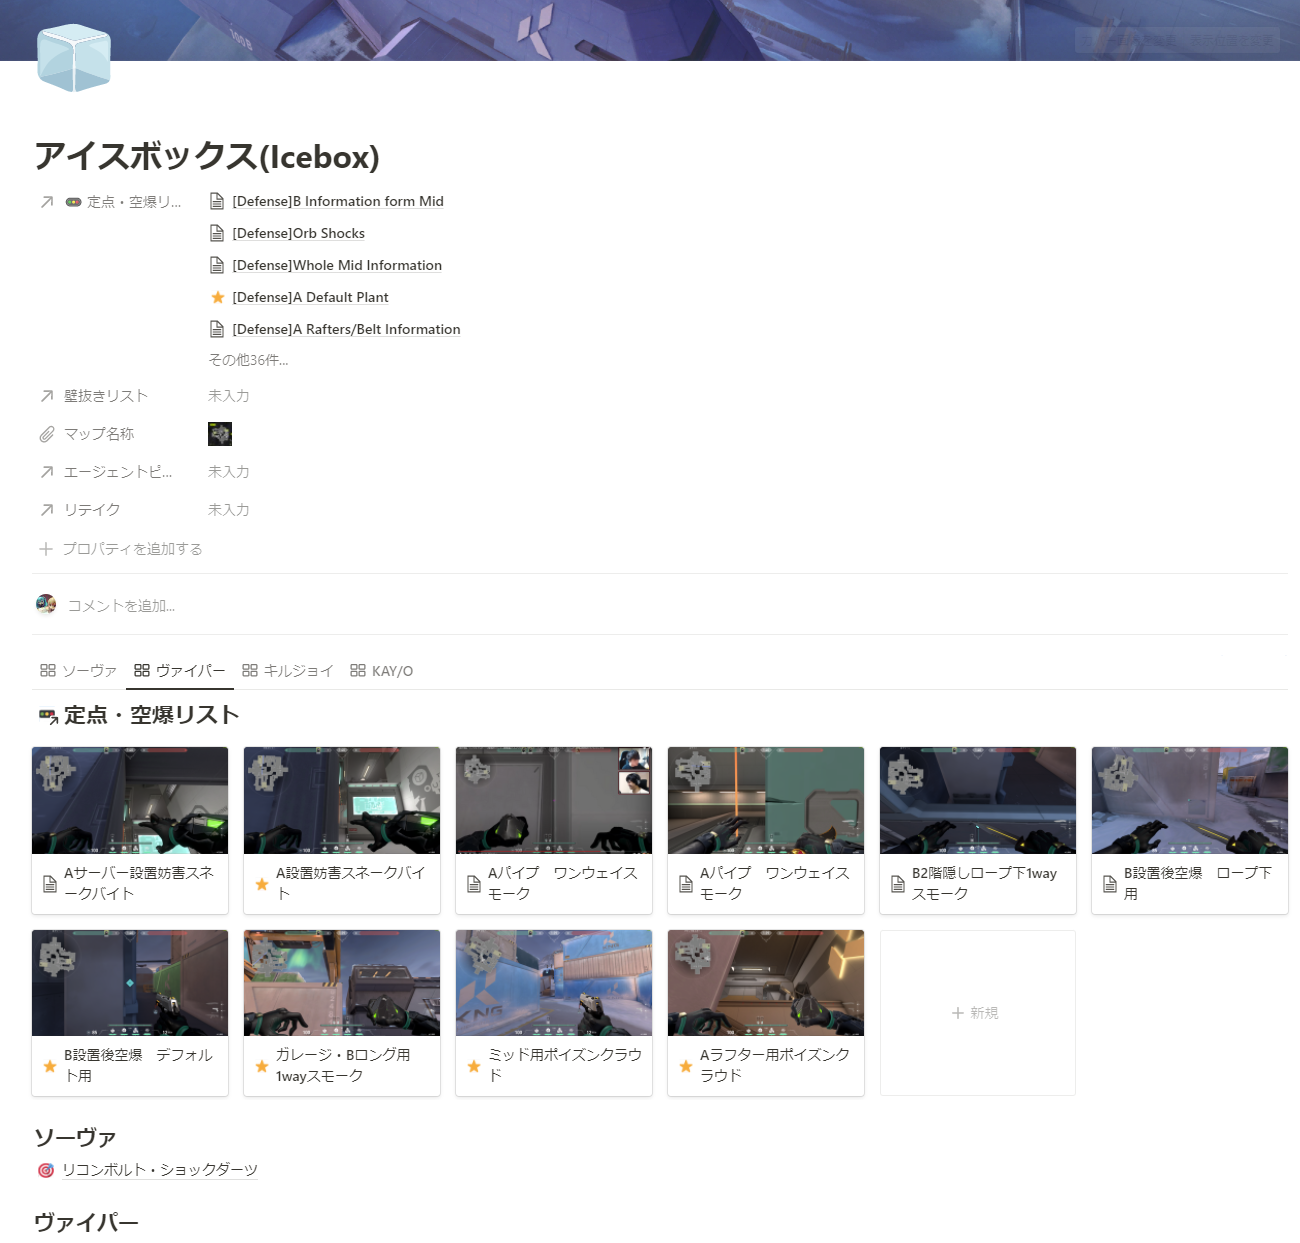Click the camera icon beside 定点・空爆リスト heading
1300x1243 pixels.
point(46,715)
